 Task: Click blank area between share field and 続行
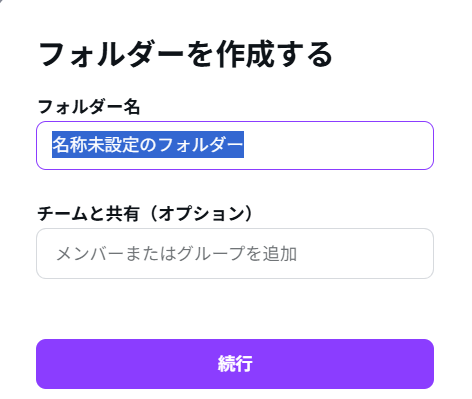(235, 309)
